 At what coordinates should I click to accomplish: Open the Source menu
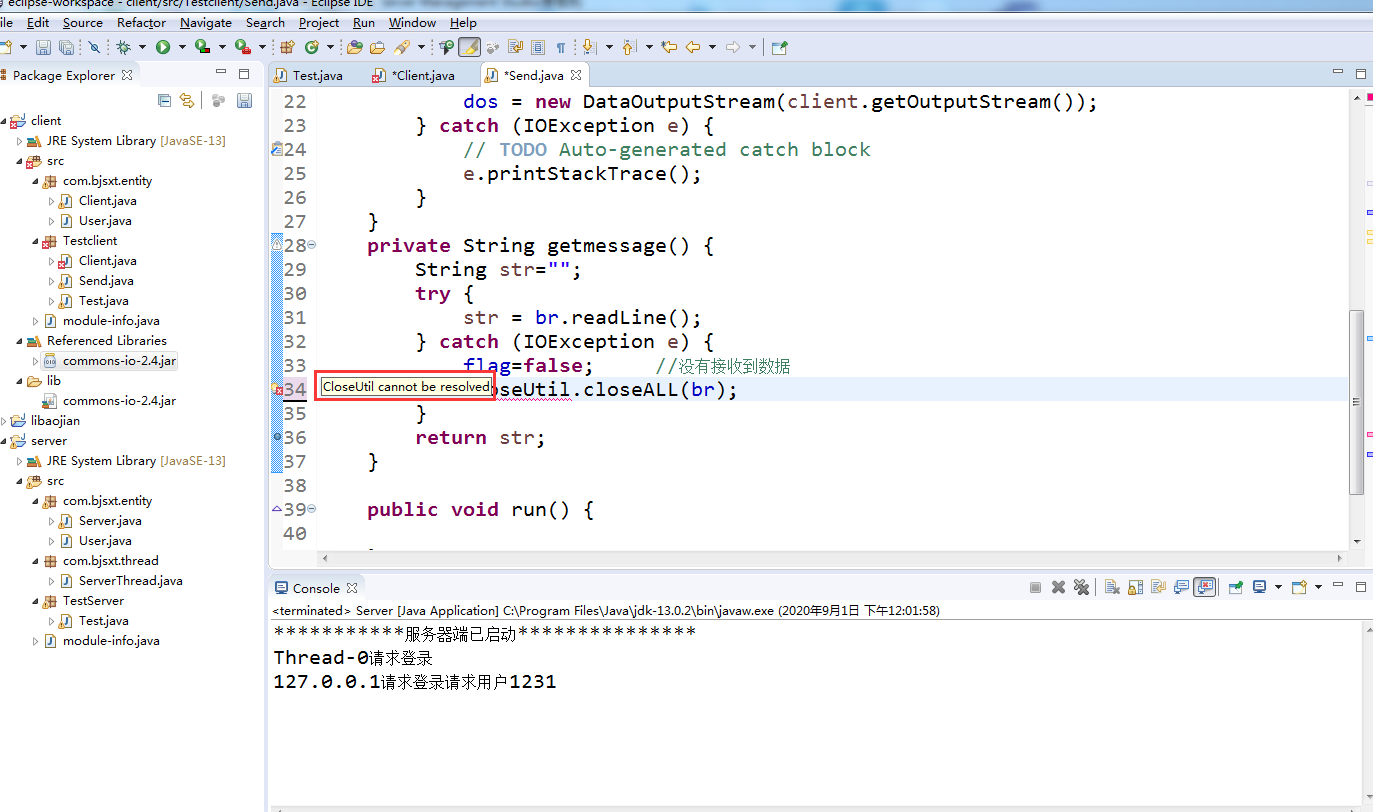point(83,22)
